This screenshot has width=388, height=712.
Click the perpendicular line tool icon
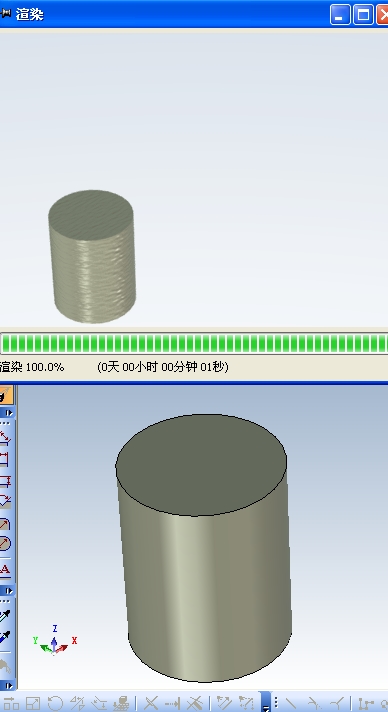337,703
